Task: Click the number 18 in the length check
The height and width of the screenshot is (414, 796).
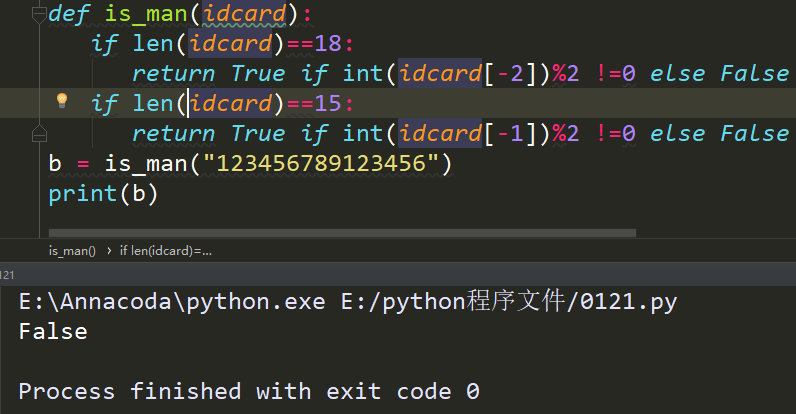Action: pyautogui.click(x=327, y=44)
